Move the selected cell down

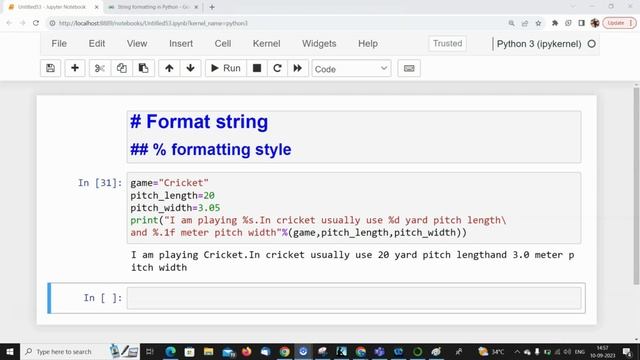tap(190, 68)
